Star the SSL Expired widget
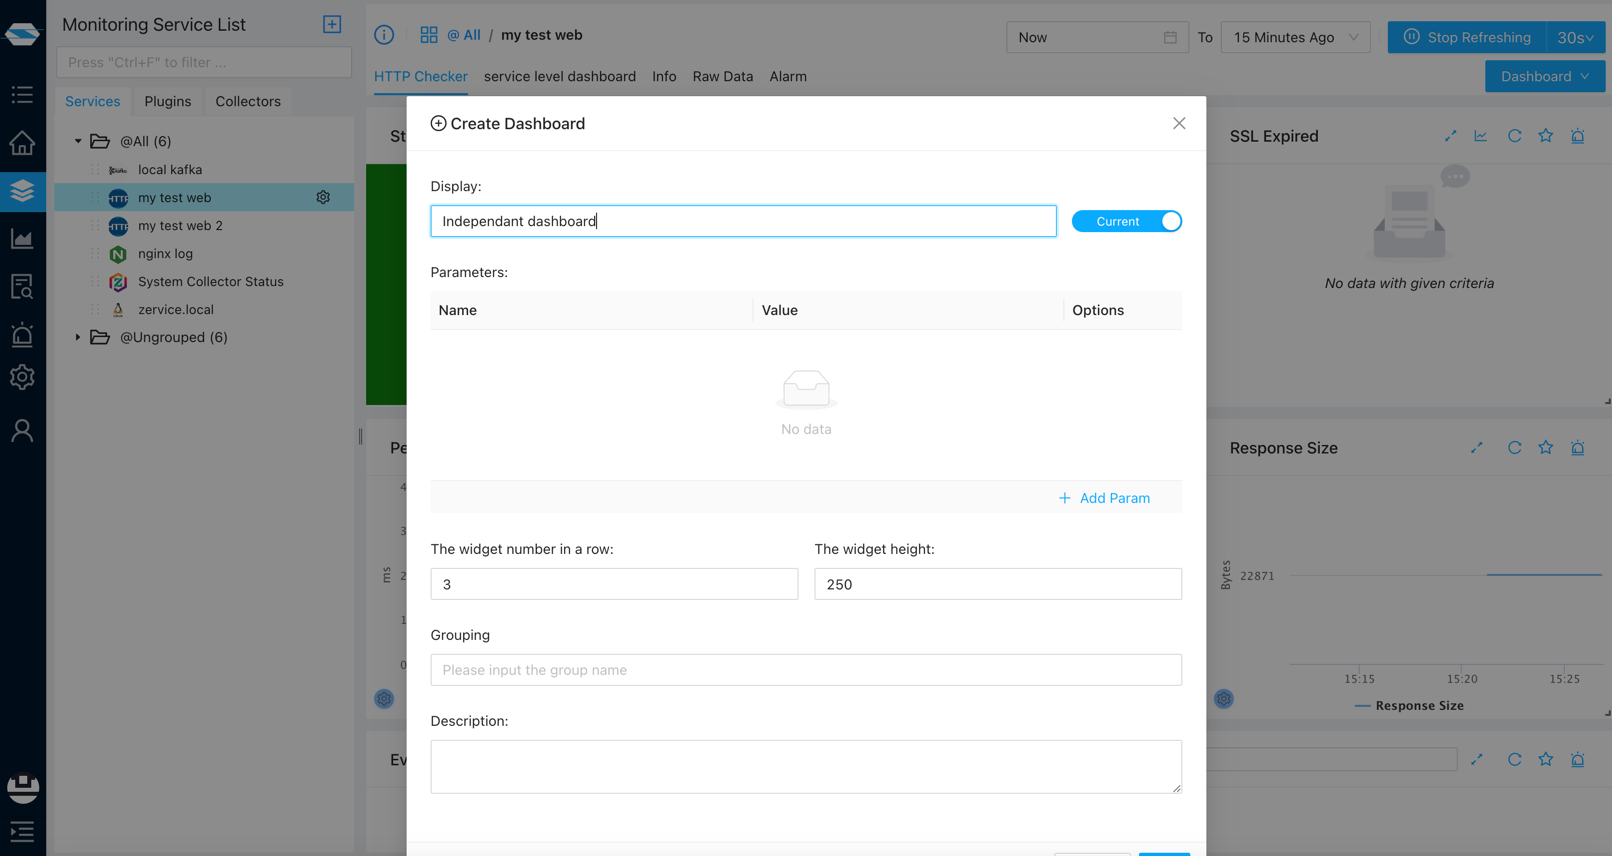The height and width of the screenshot is (856, 1612). pyautogui.click(x=1545, y=136)
